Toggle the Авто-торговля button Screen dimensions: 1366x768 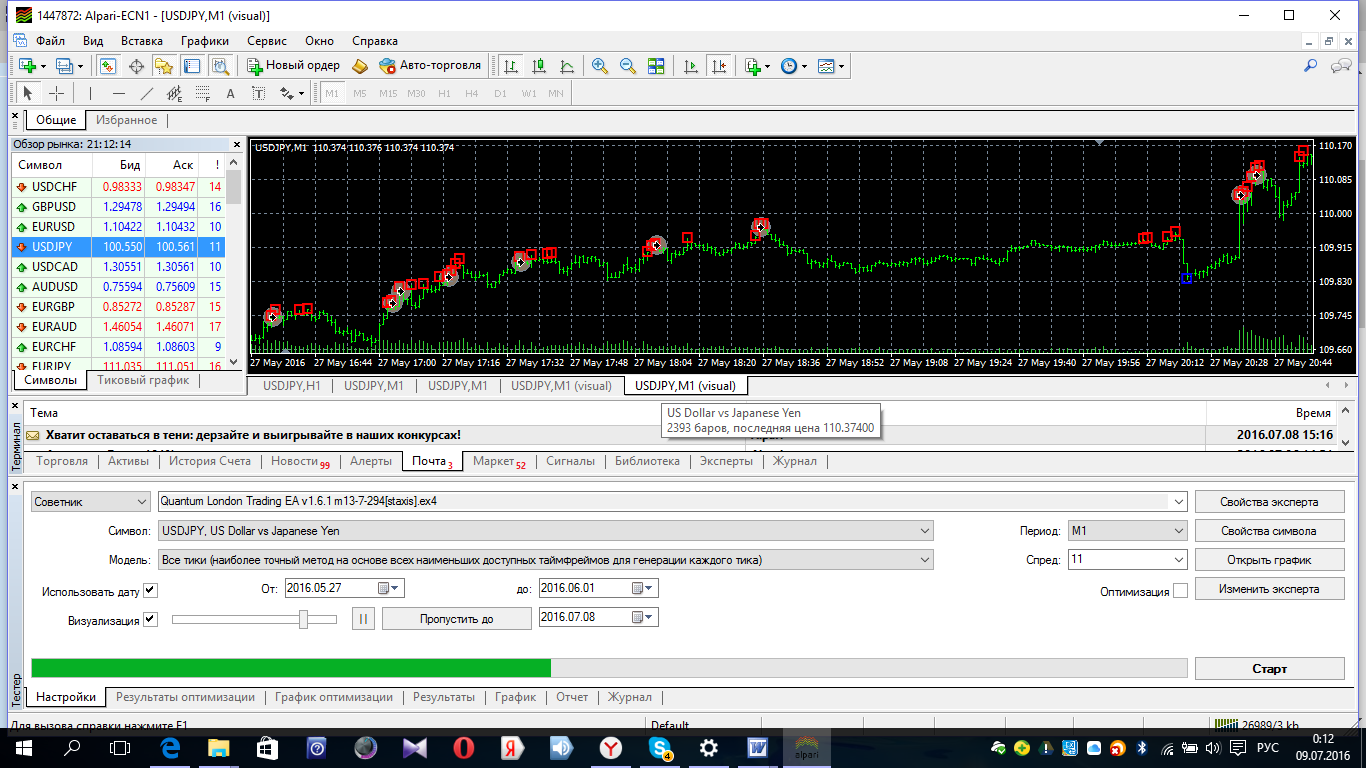430,66
